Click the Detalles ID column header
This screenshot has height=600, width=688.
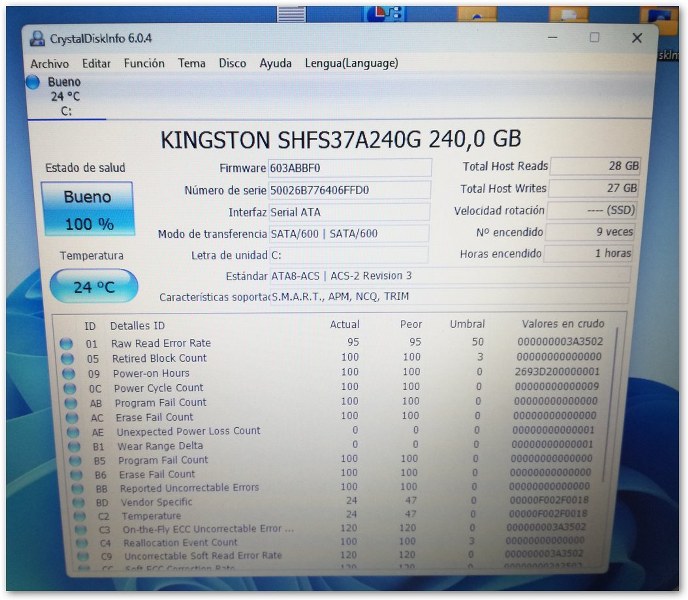pyautogui.click(x=137, y=326)
